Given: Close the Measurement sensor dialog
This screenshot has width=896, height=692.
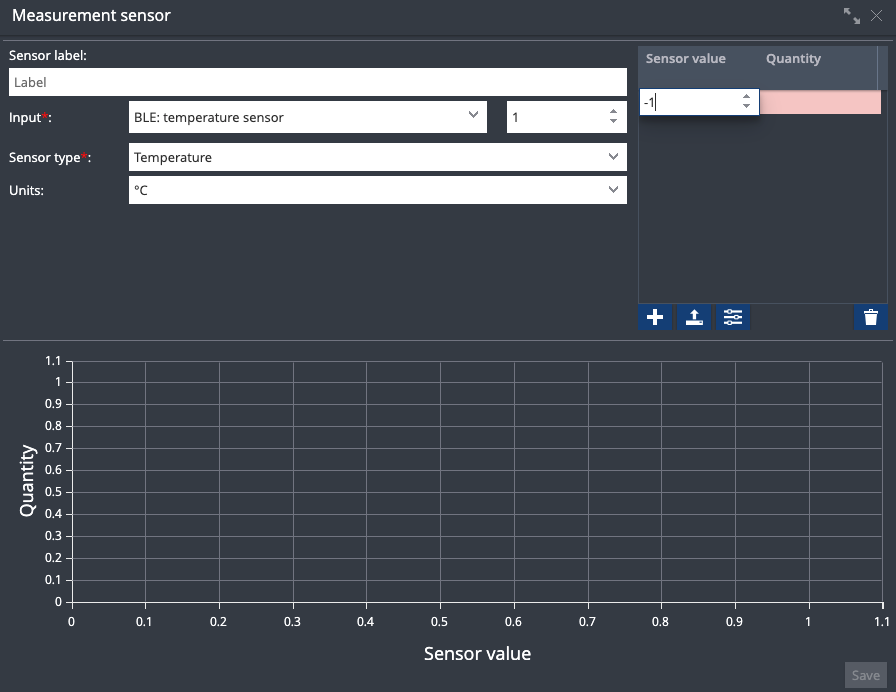Looking at the screenshot, I should [x=876, y=16].
